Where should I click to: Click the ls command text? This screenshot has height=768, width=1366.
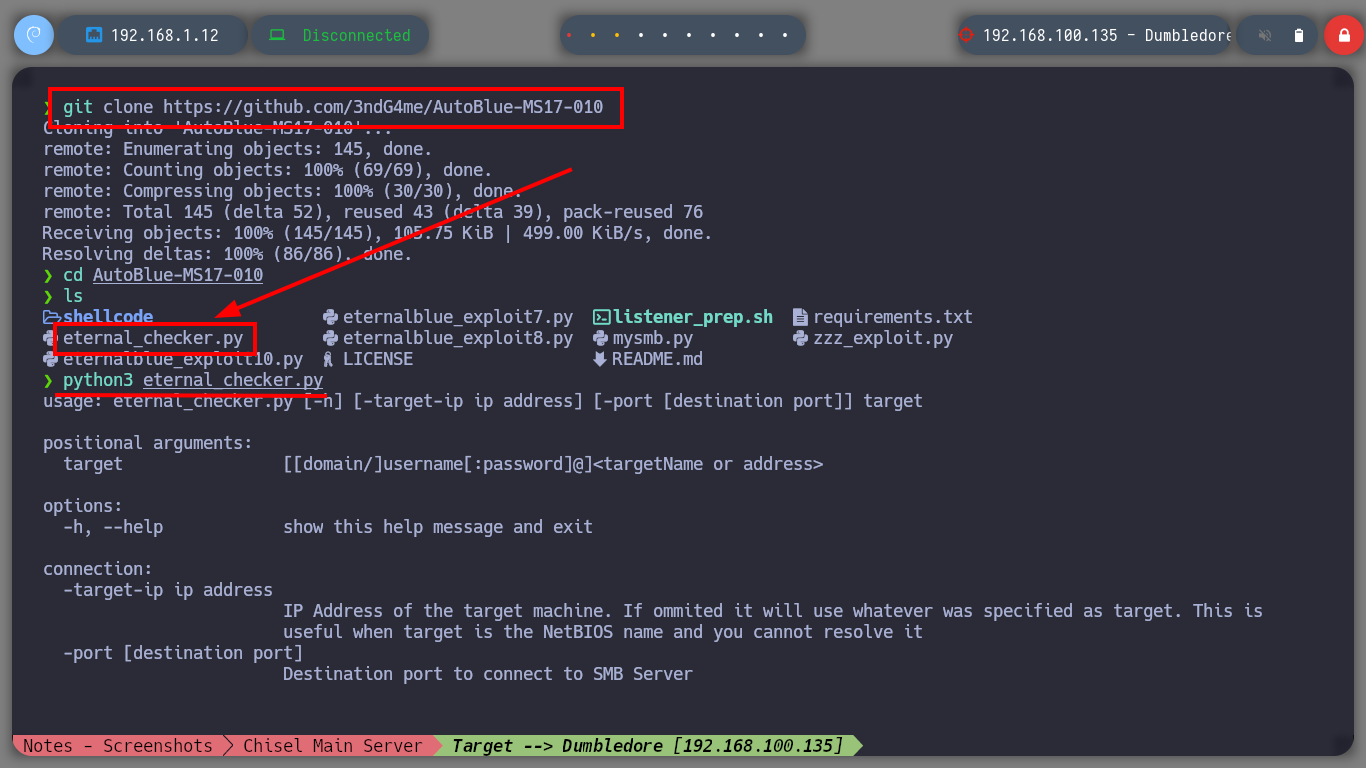click(x=73, y=296)
